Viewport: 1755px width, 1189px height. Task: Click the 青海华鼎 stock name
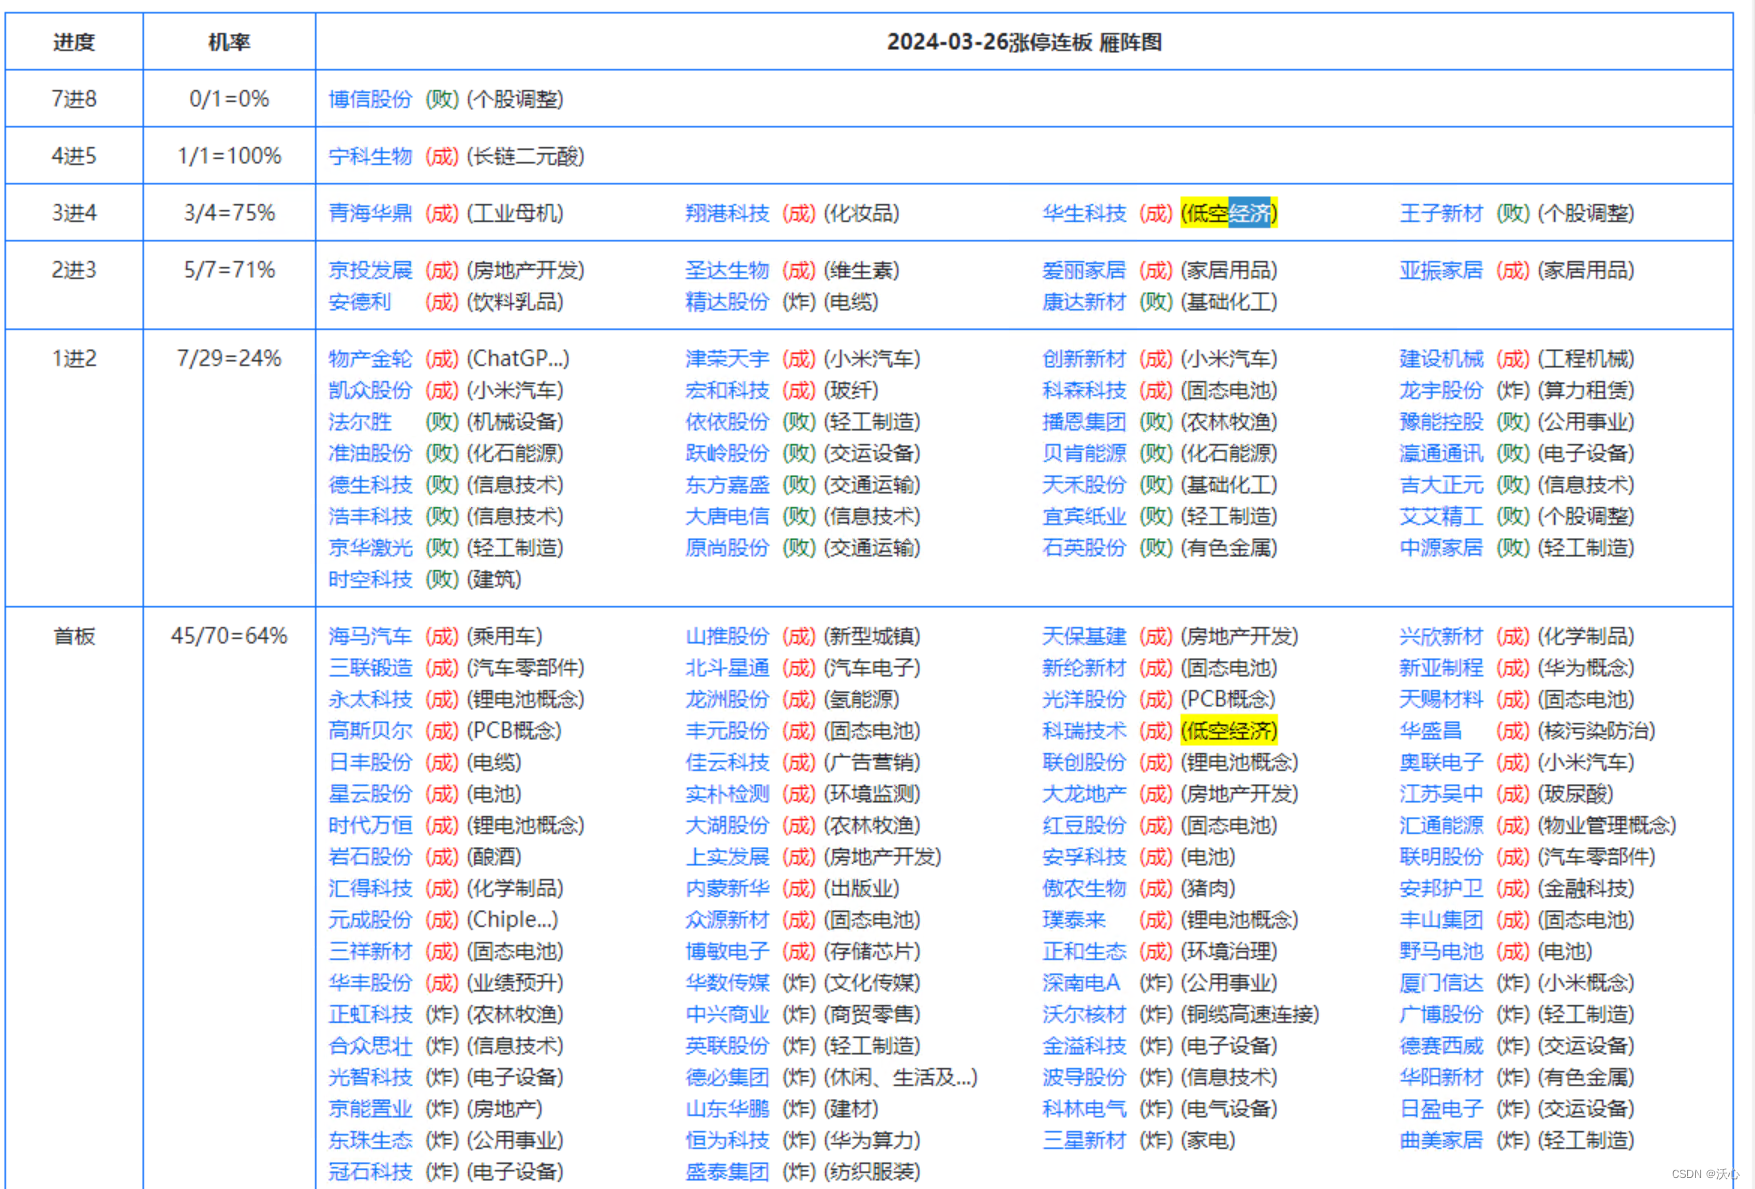370,213
